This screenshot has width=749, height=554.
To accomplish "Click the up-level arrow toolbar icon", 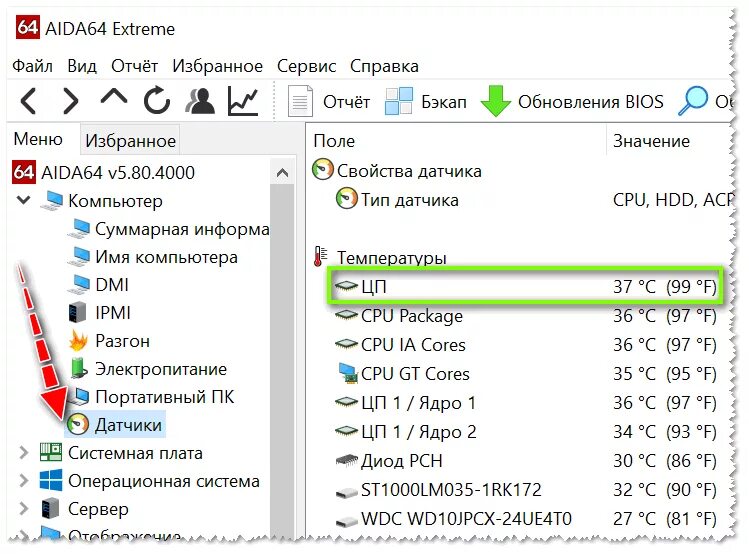I will pos(114,96).
